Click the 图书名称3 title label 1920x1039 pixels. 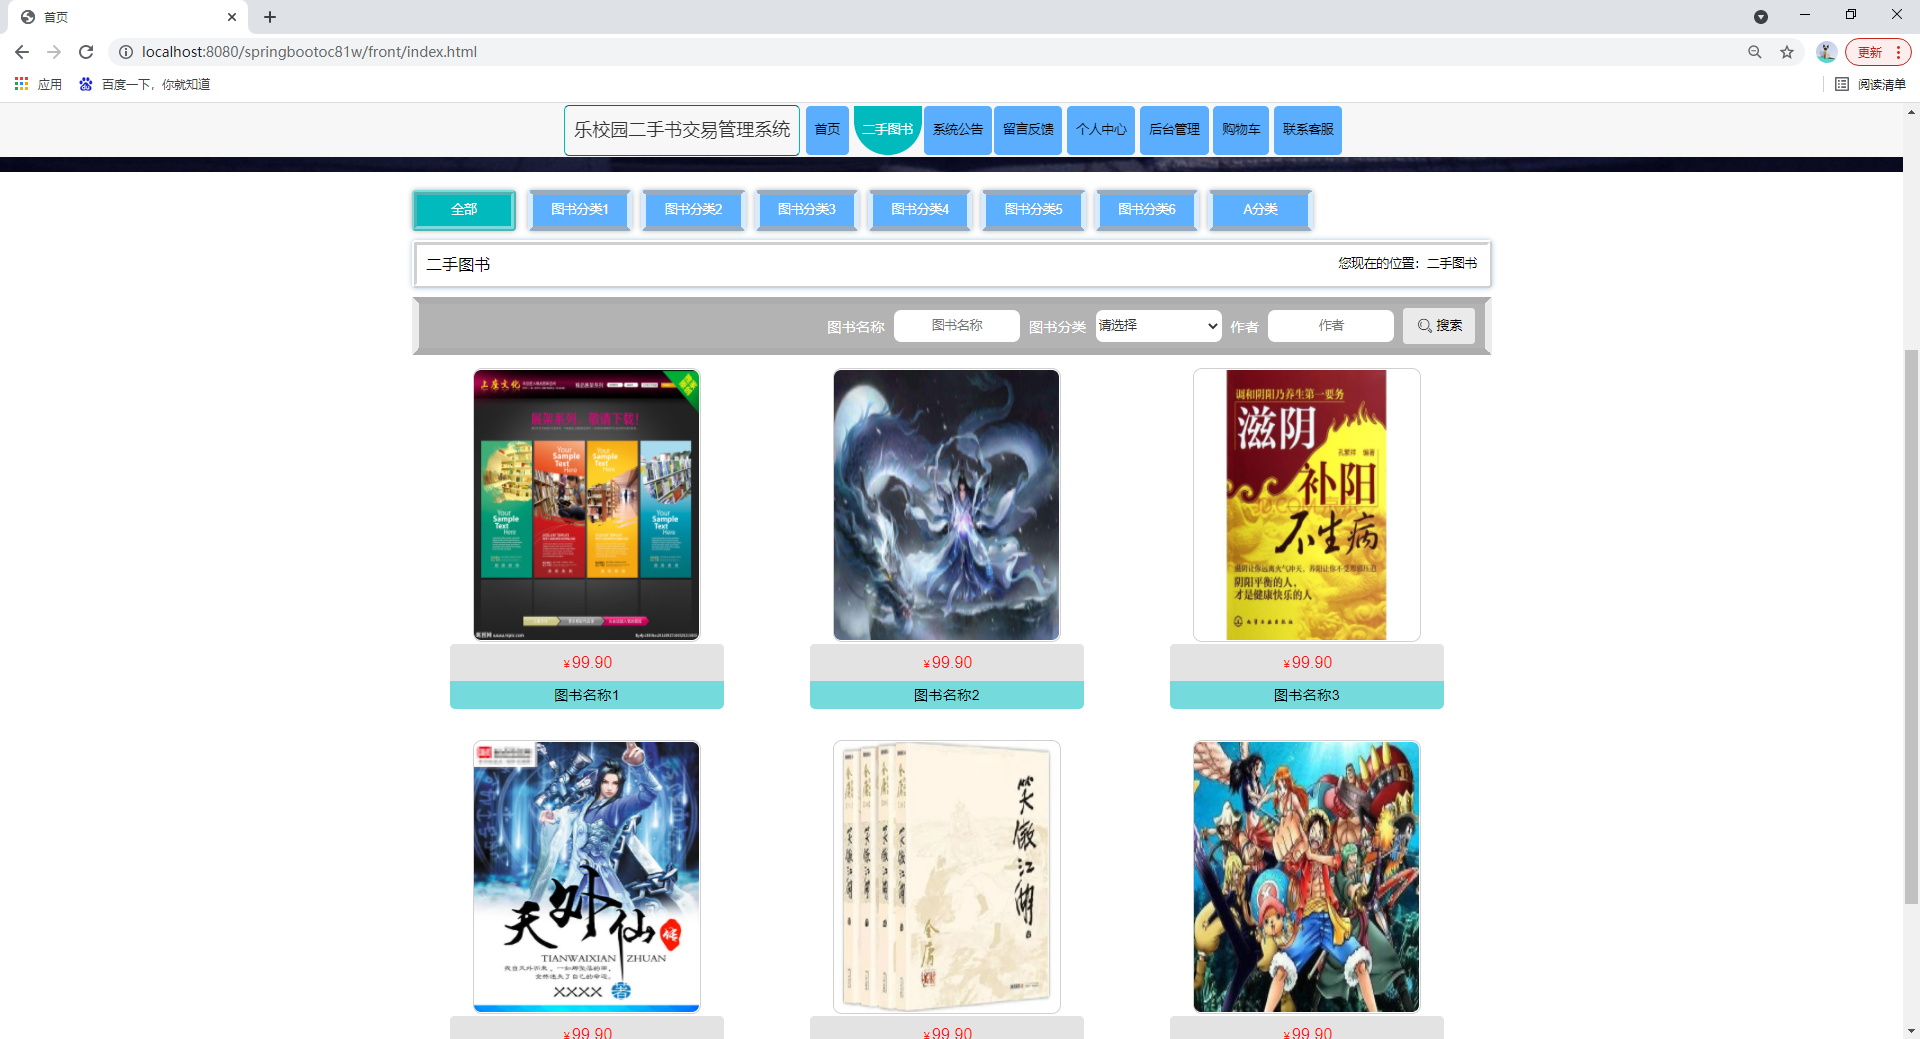(1307, 695)
